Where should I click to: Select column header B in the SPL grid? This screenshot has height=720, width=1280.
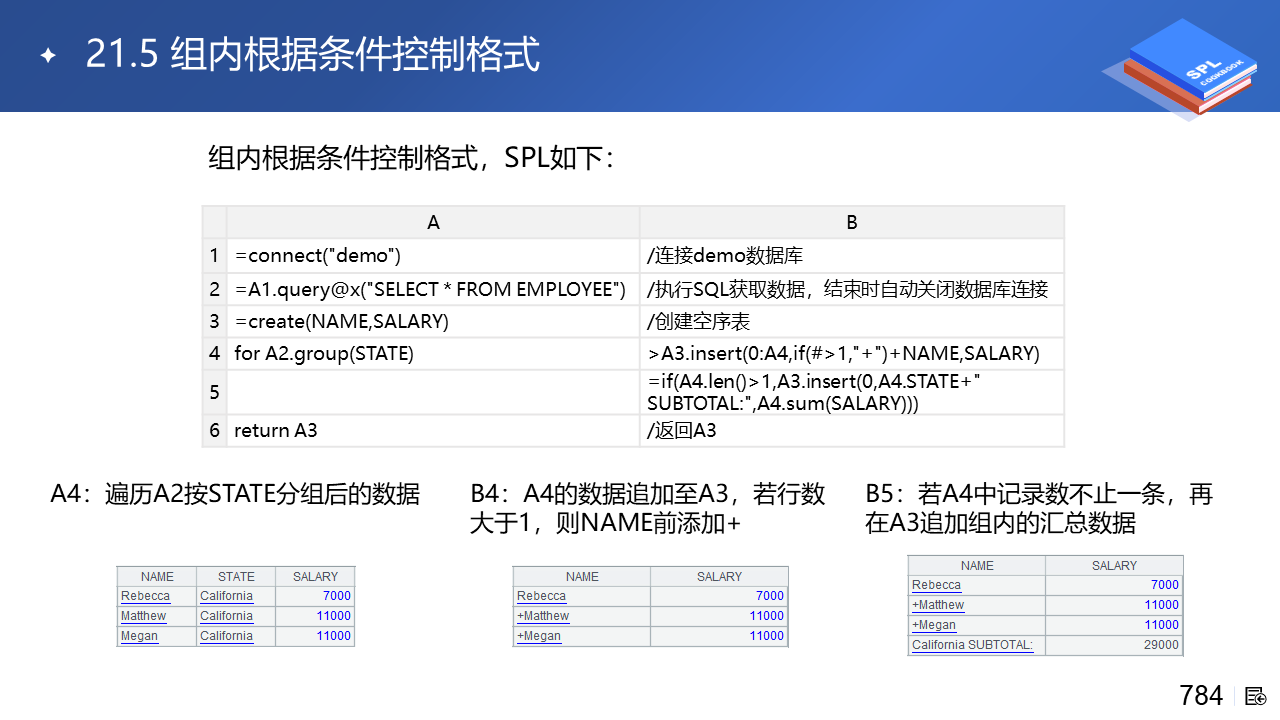(x=852, y=222)
